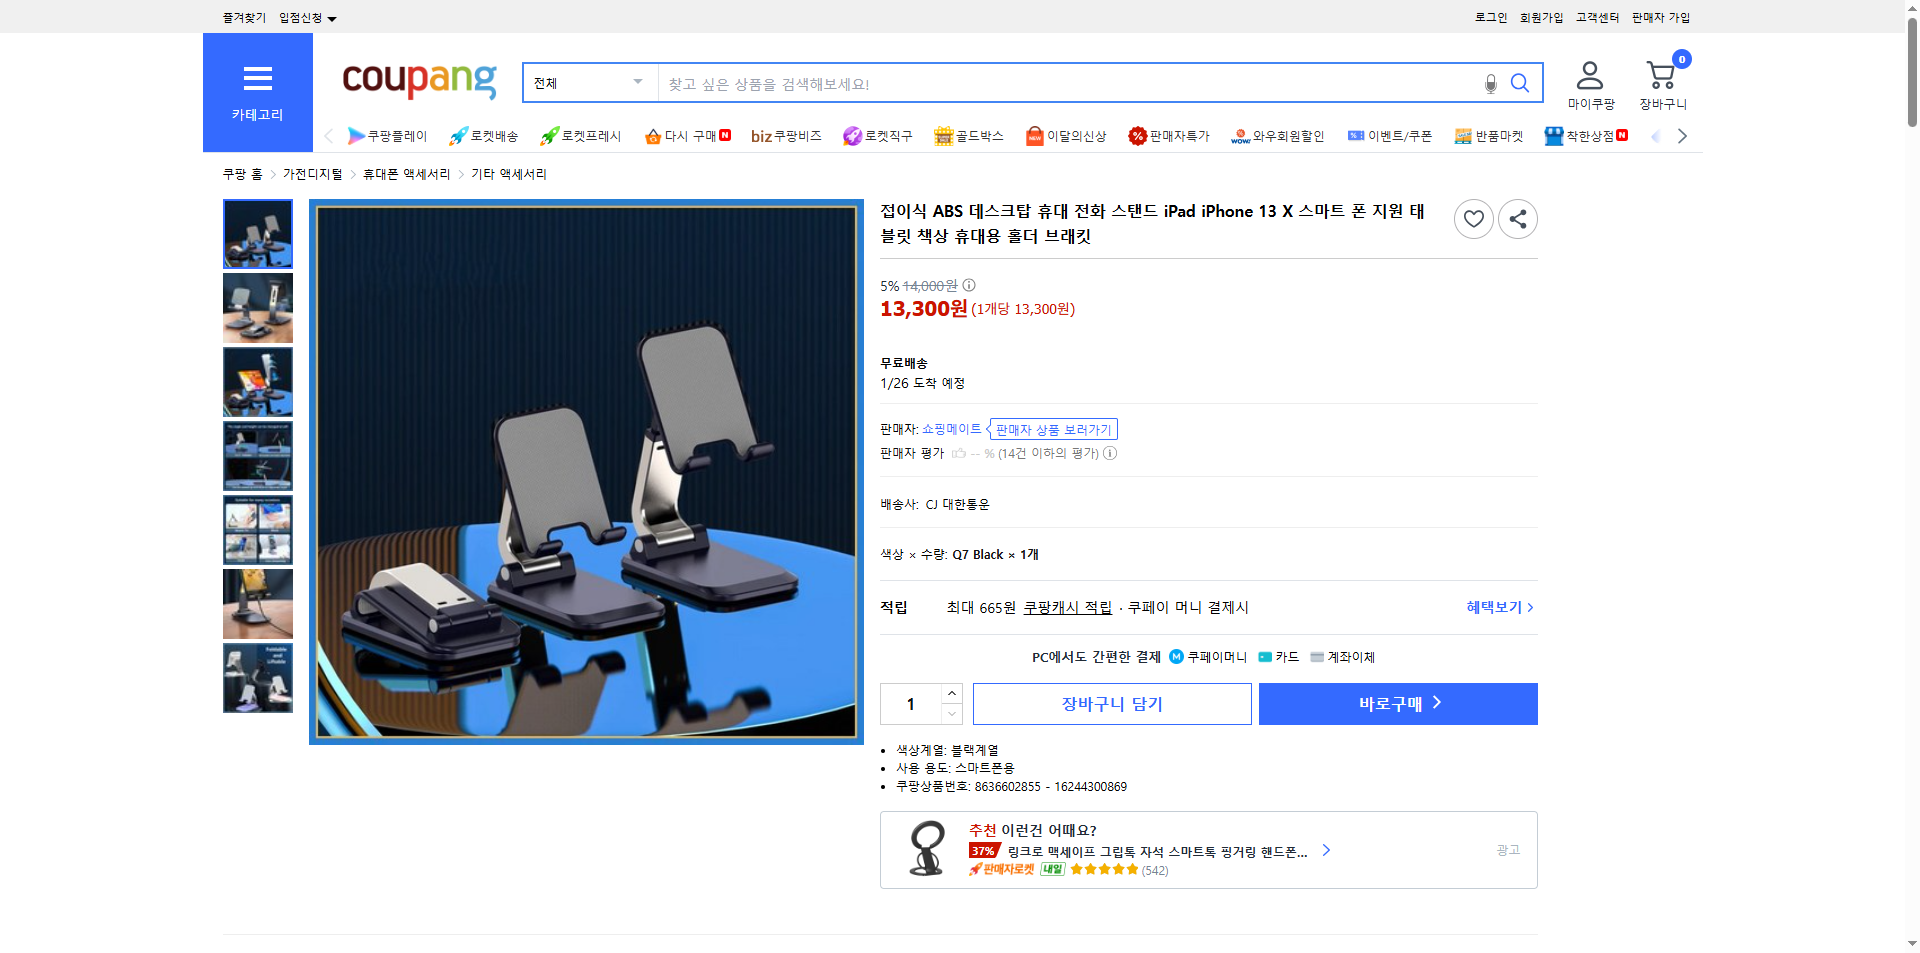Click the blue 바로구매 button

pyautogui.click(x=1397, y=704)
